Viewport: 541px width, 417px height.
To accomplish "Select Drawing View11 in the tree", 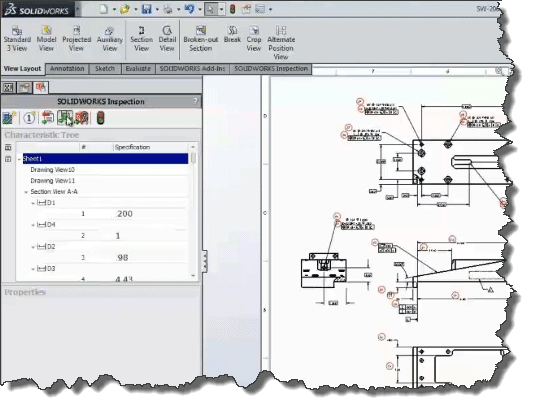I will [52, 181].
